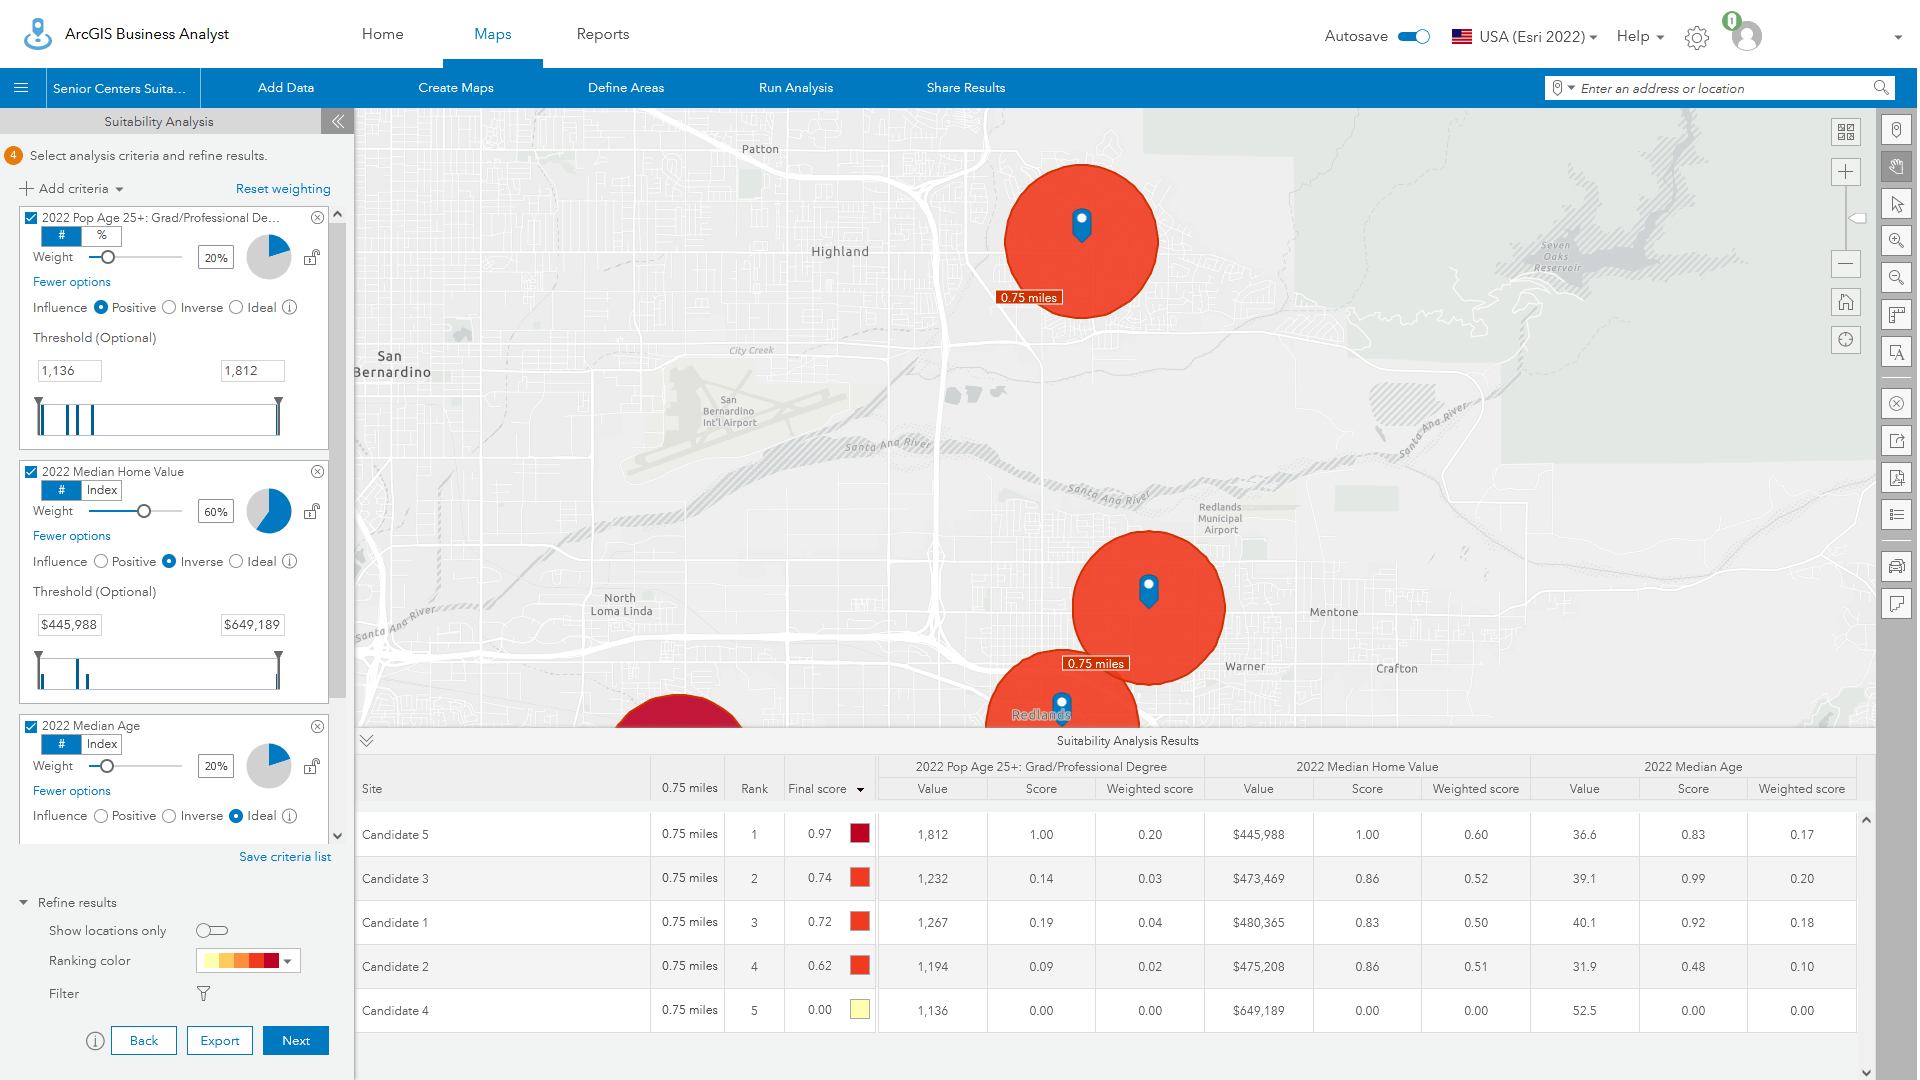1920x1080 pixels.
Task: Choose the Zoom in magnifier tool
Action: pyautogui.click(x=1896, y=240)
